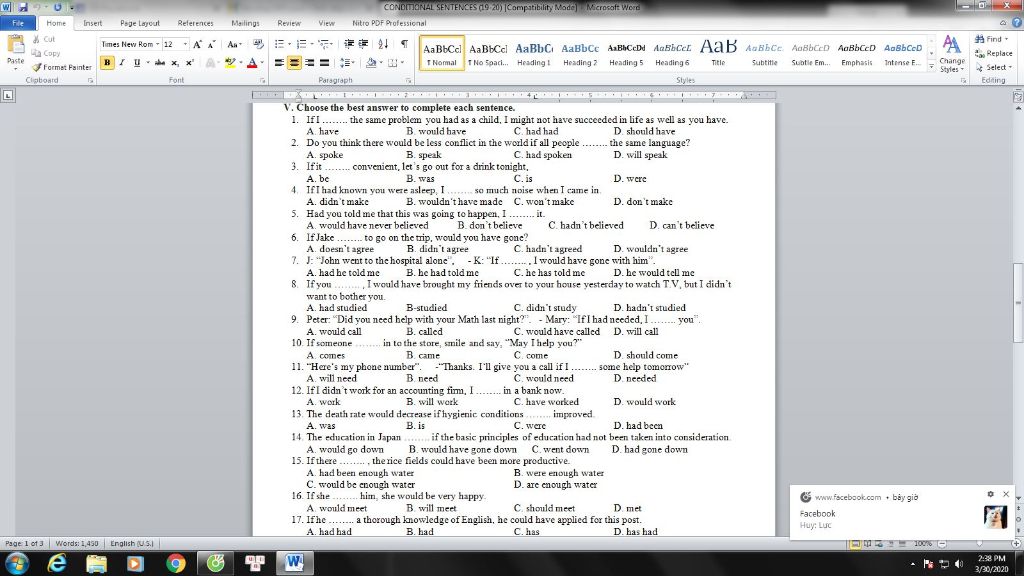Click the Format Painter tool
Image resolution: width=1024 pixels, height=576 pixels.
coord(61,67)
